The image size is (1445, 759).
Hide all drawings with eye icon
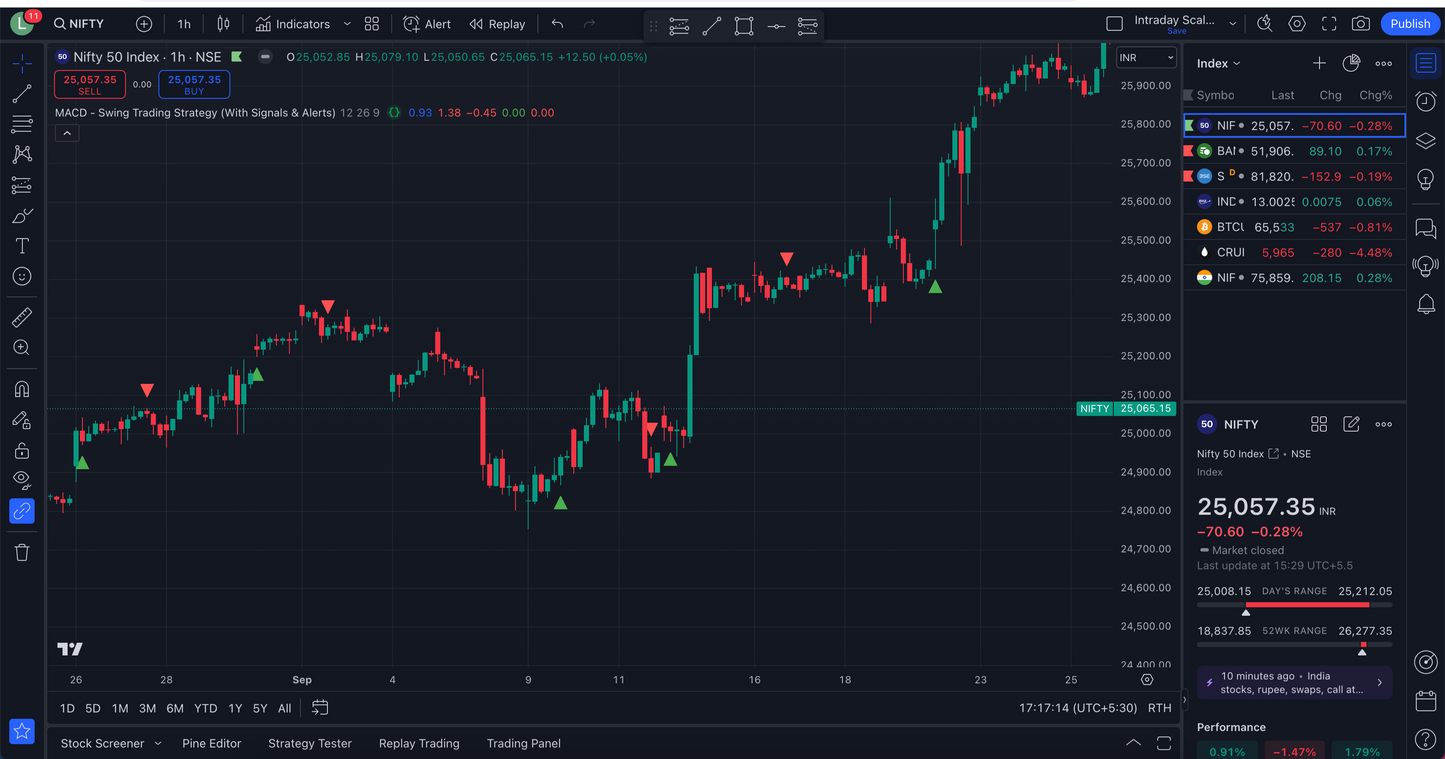22,480
